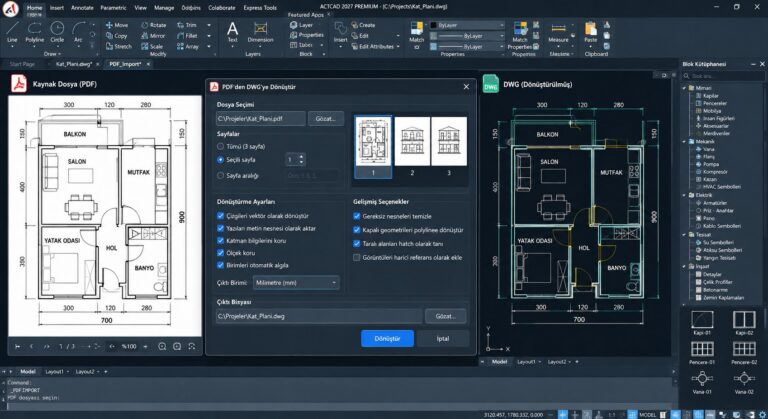Click the Kapı-01 door block thumbnail
Screen dimensions: 768x419
point(702,322)
